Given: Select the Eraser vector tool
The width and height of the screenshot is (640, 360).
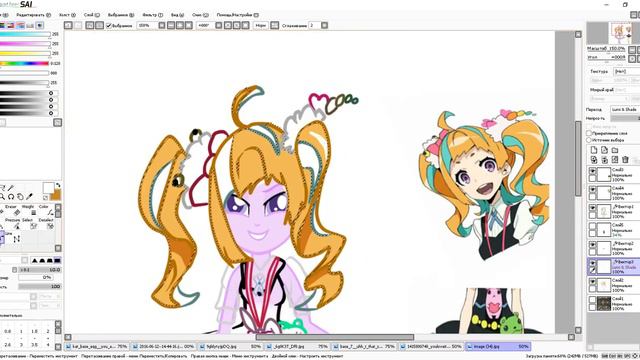Looking at the screenshot, I should tap(12, 210).
